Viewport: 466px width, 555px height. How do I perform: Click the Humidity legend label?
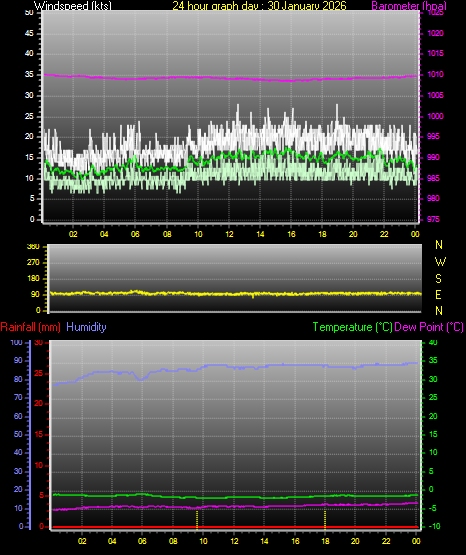(86, 327)
